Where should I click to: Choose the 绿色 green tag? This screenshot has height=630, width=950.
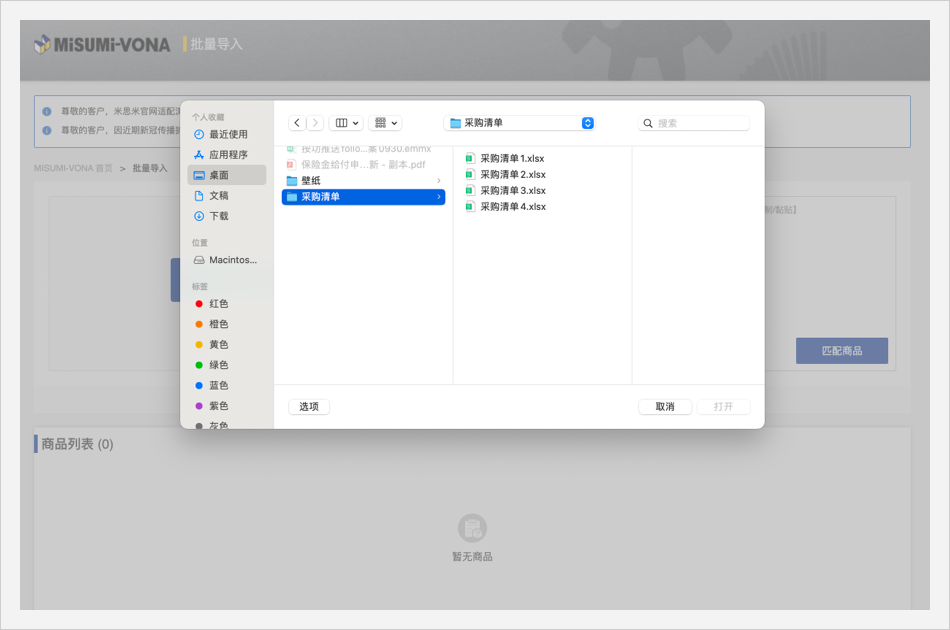(x=218, y=365)
